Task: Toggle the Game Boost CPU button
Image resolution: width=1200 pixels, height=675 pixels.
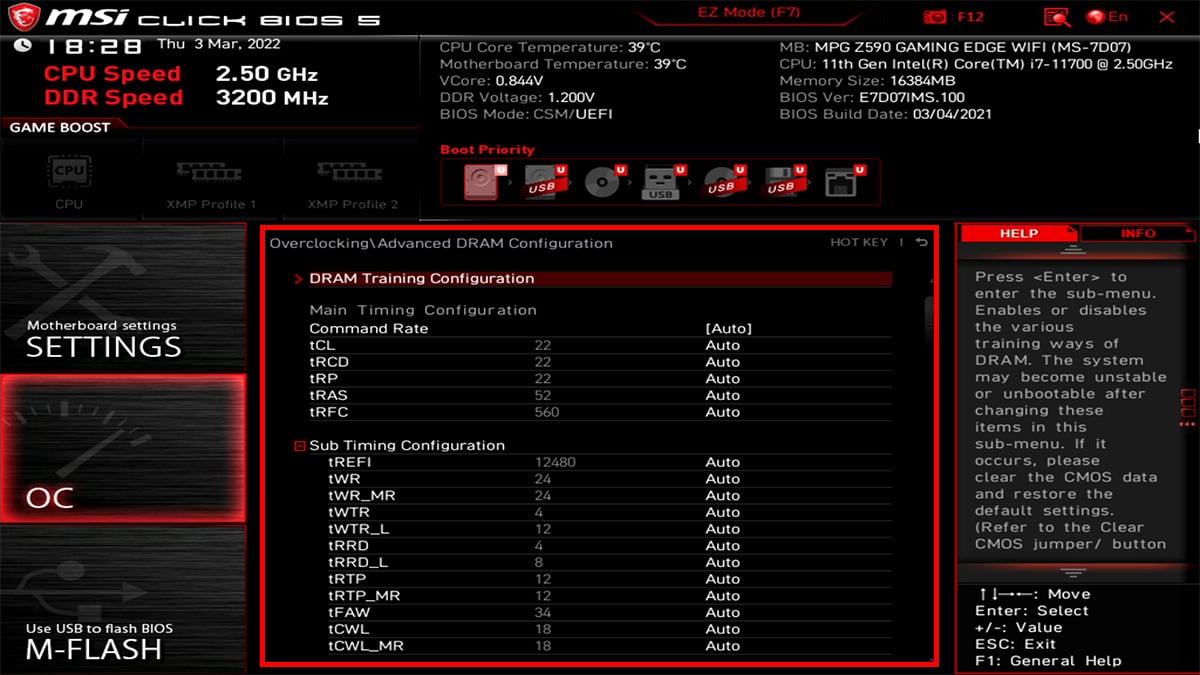Action: [x=69, y=178]
